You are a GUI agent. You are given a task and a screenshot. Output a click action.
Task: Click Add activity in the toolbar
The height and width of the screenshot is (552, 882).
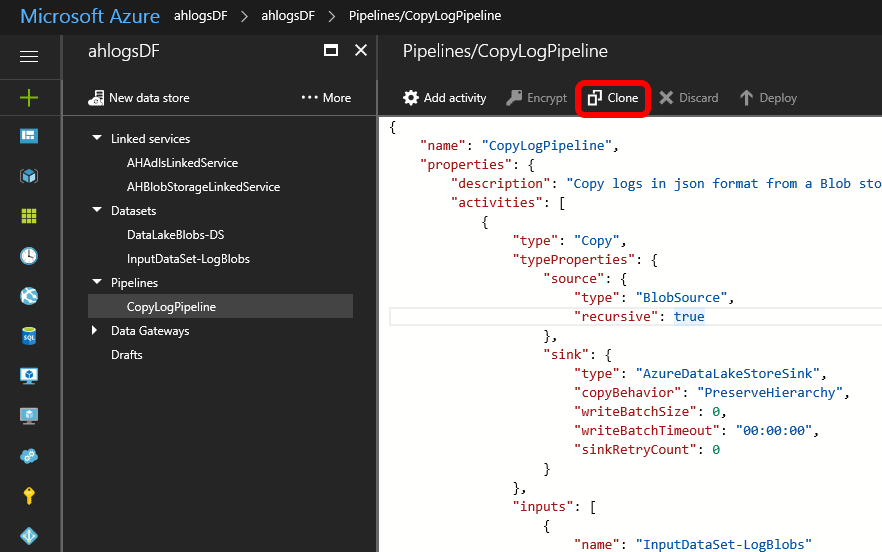pyautogui.click(x=444, y=98)
